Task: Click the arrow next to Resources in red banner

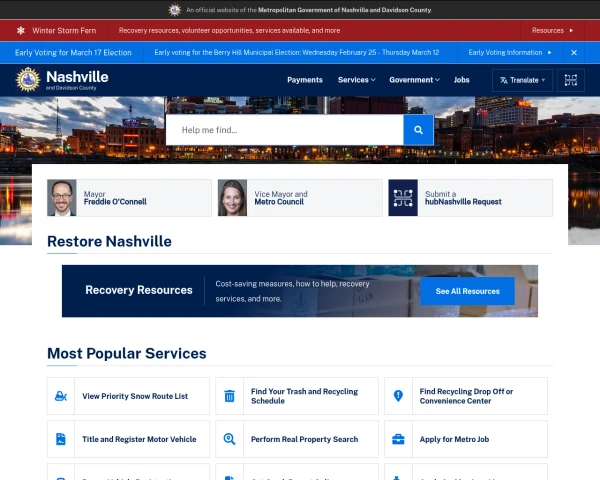Action: coord(571,30)
